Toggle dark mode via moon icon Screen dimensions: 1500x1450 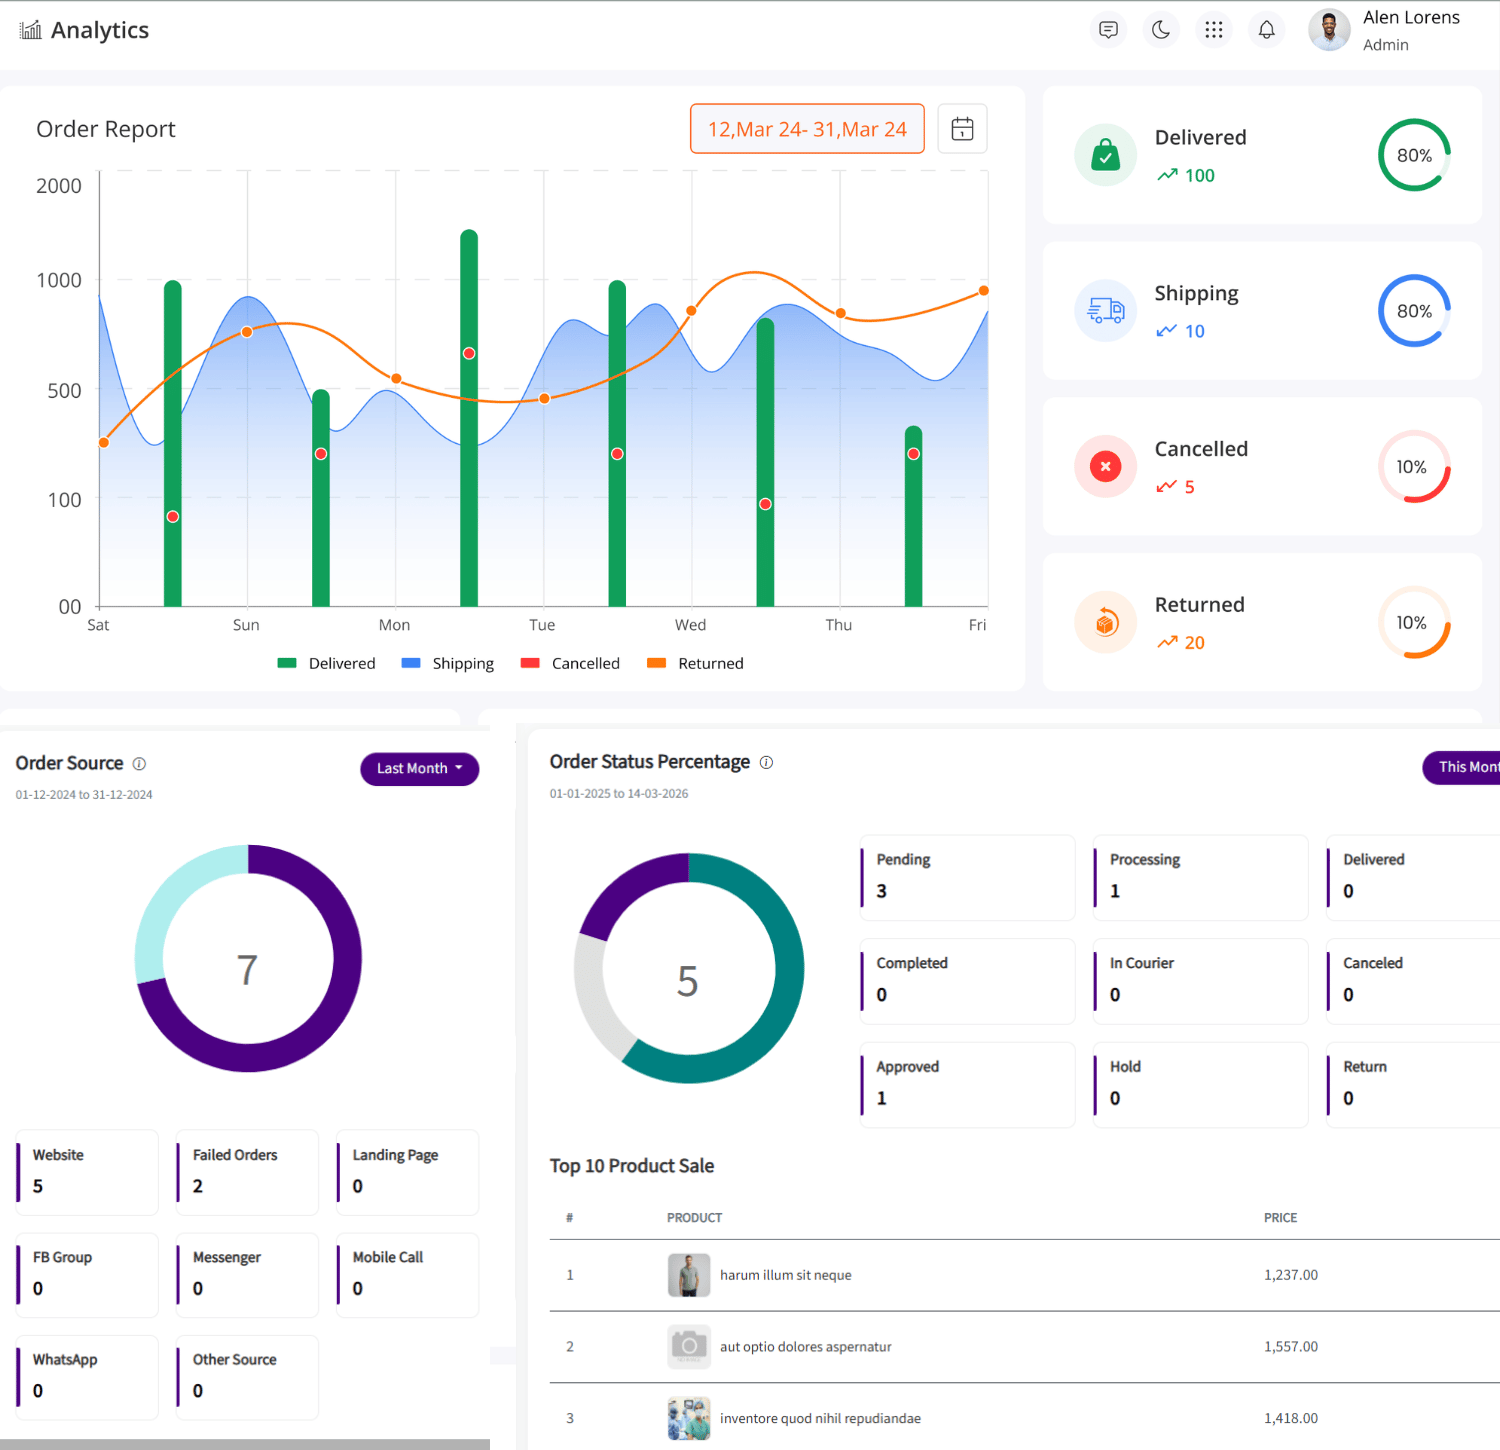[1161, 29]
